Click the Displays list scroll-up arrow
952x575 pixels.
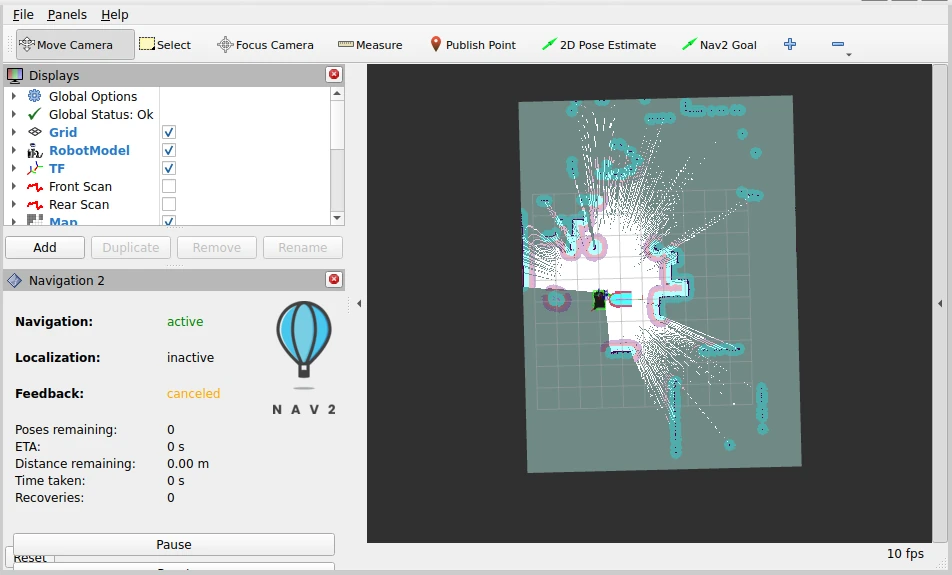click(x=337, y=94)
